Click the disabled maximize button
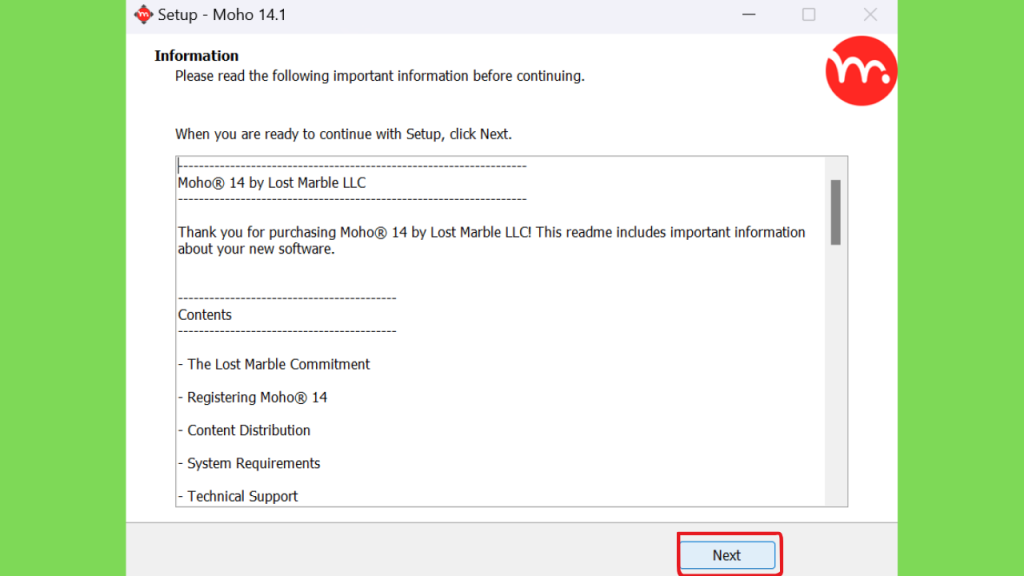 [808, 14]
